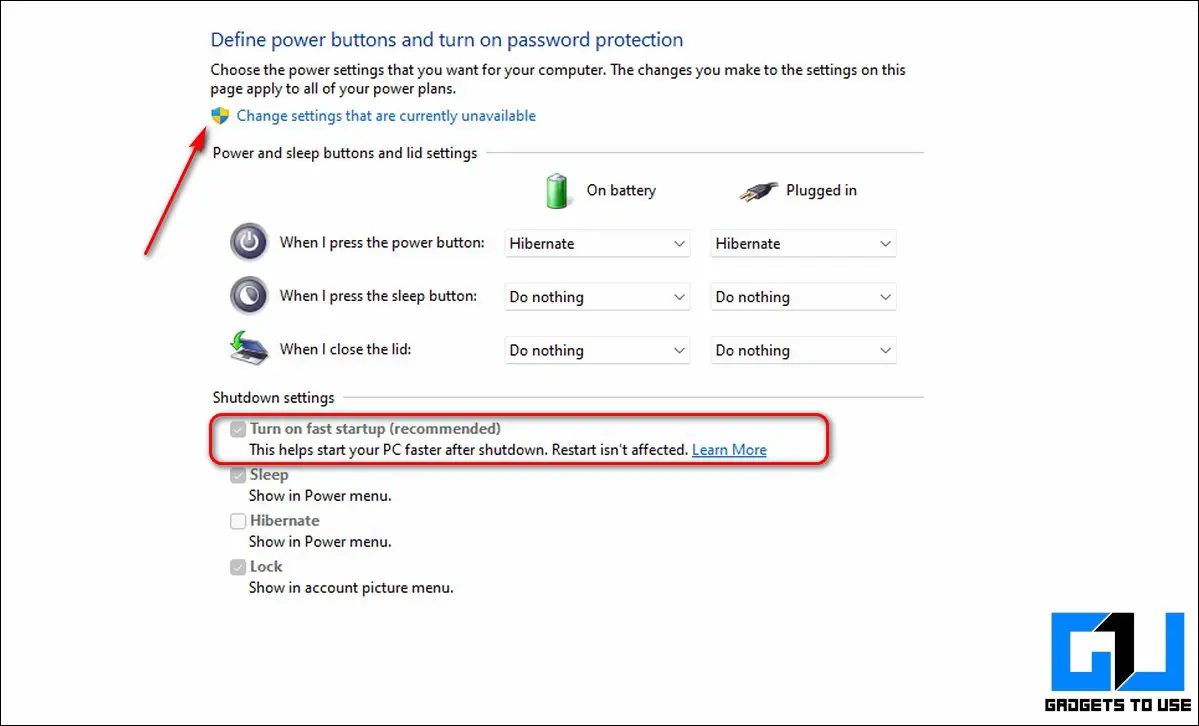Image resolution: width=1199 pixels, height=726 pixels.
Task: Open close the lid Plugged in dropdown
Action: [x=803, y=350]
